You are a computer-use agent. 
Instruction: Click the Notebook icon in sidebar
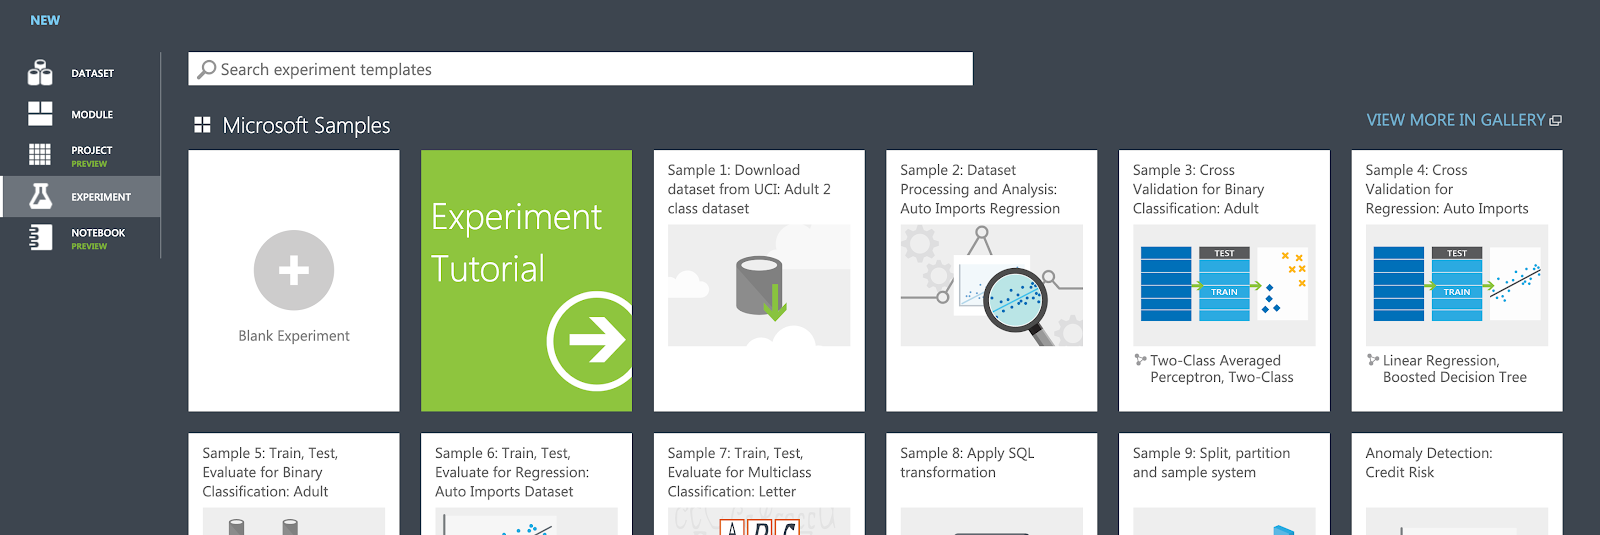(x=40, y=237)
